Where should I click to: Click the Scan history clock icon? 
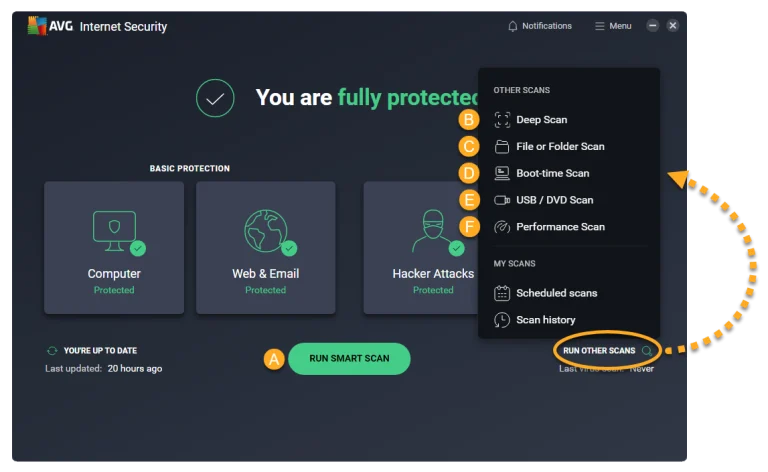[x=502, y=320]
